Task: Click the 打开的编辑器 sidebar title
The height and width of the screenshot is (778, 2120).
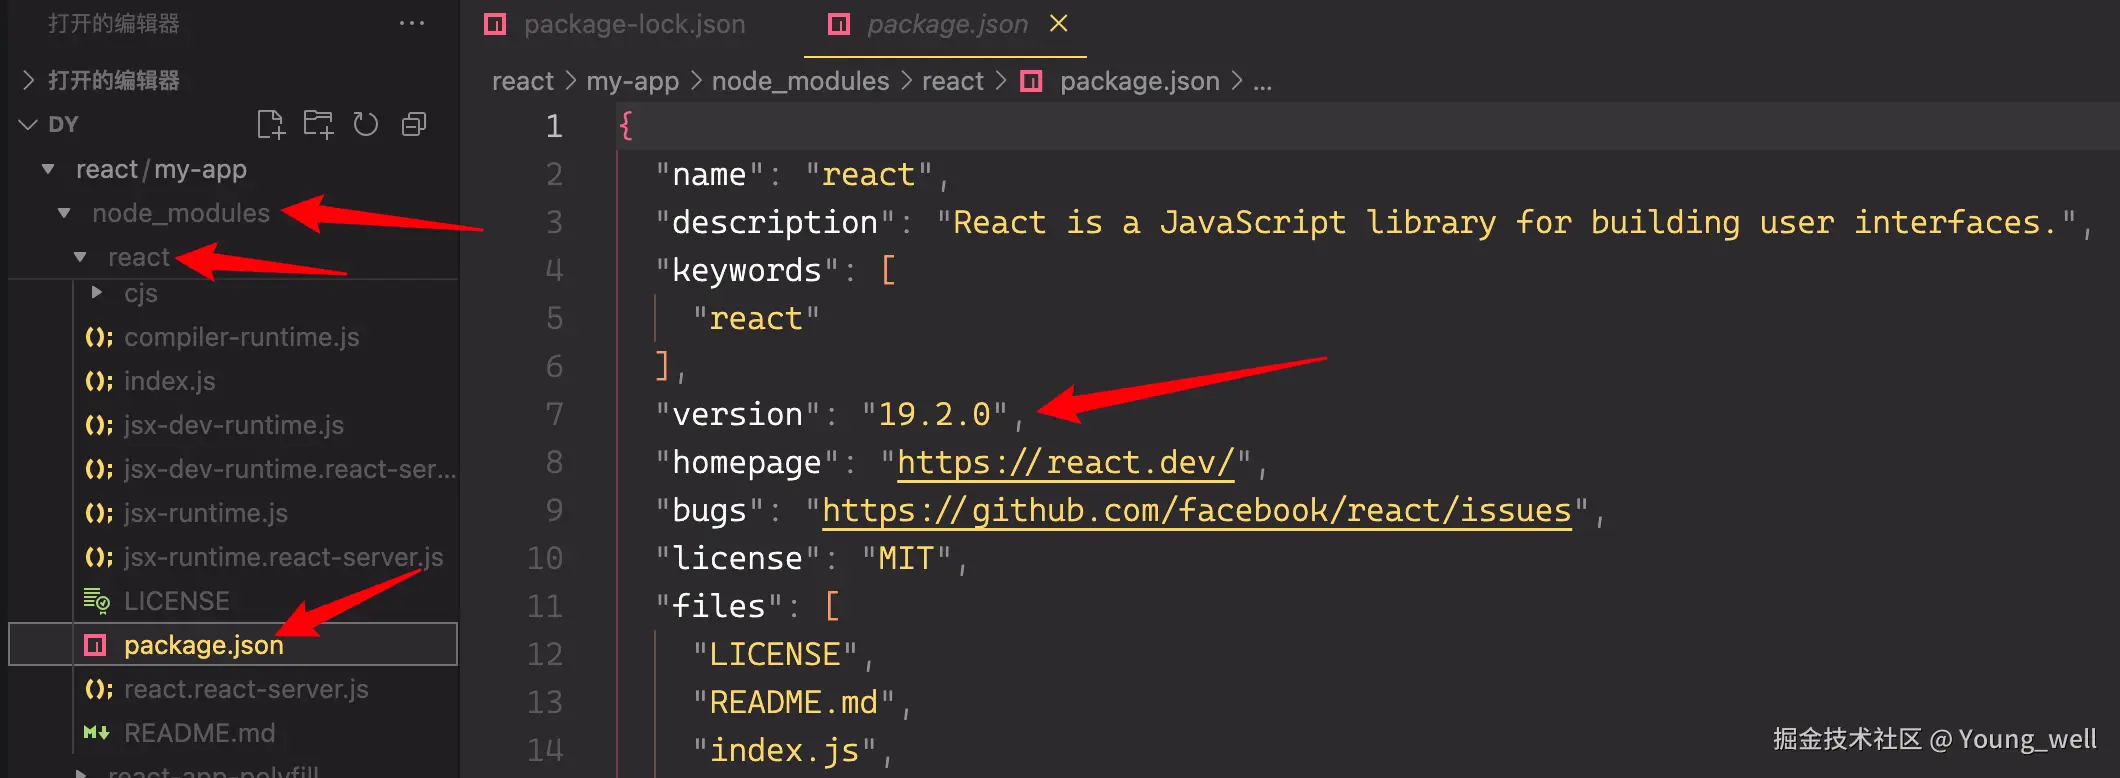Action: pyautogui.click(x=113, y=23)
